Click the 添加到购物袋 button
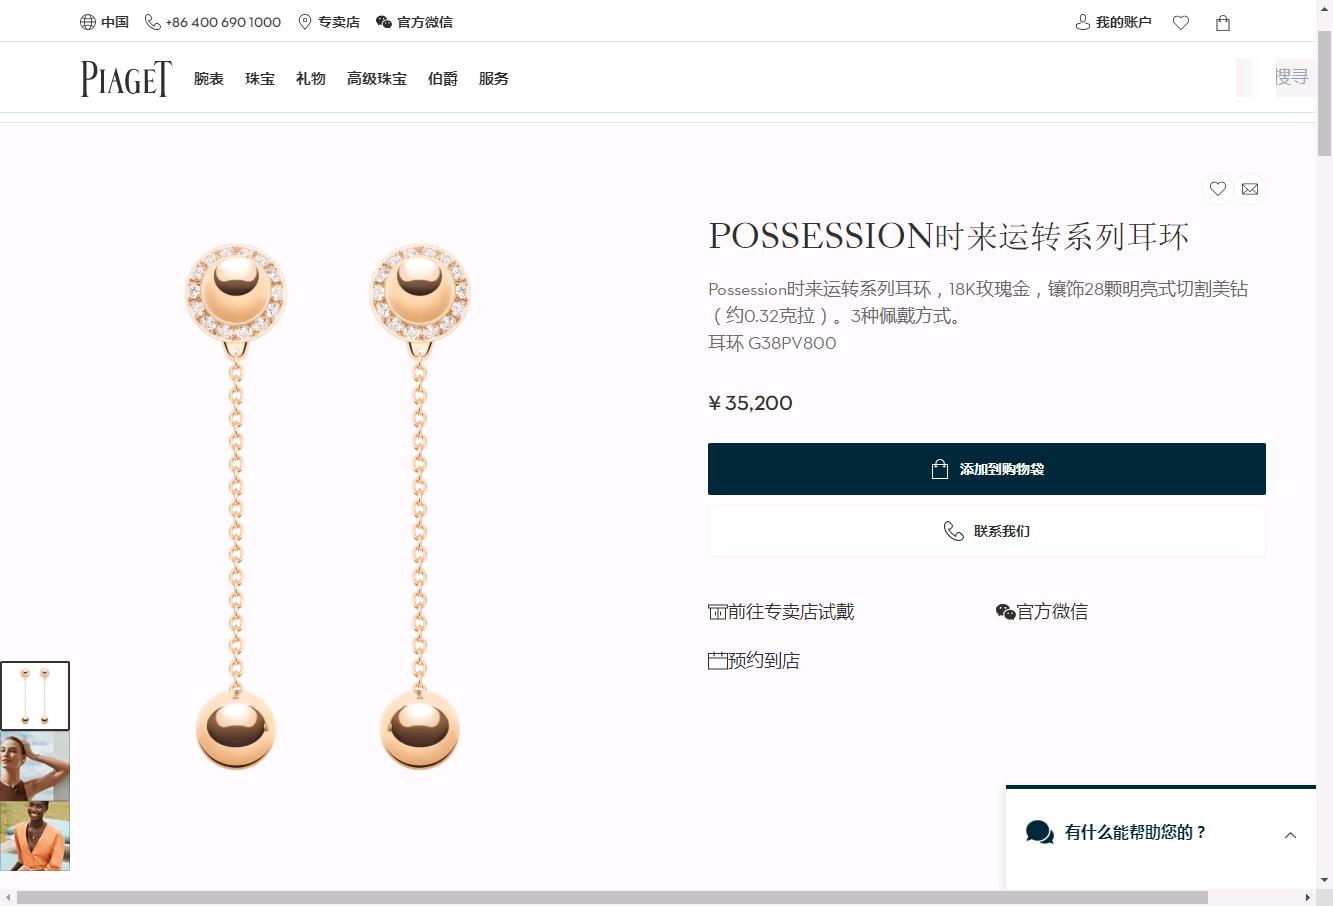Image resolution: width=1333 pixels, height=906 pixels. click(987, 469)
